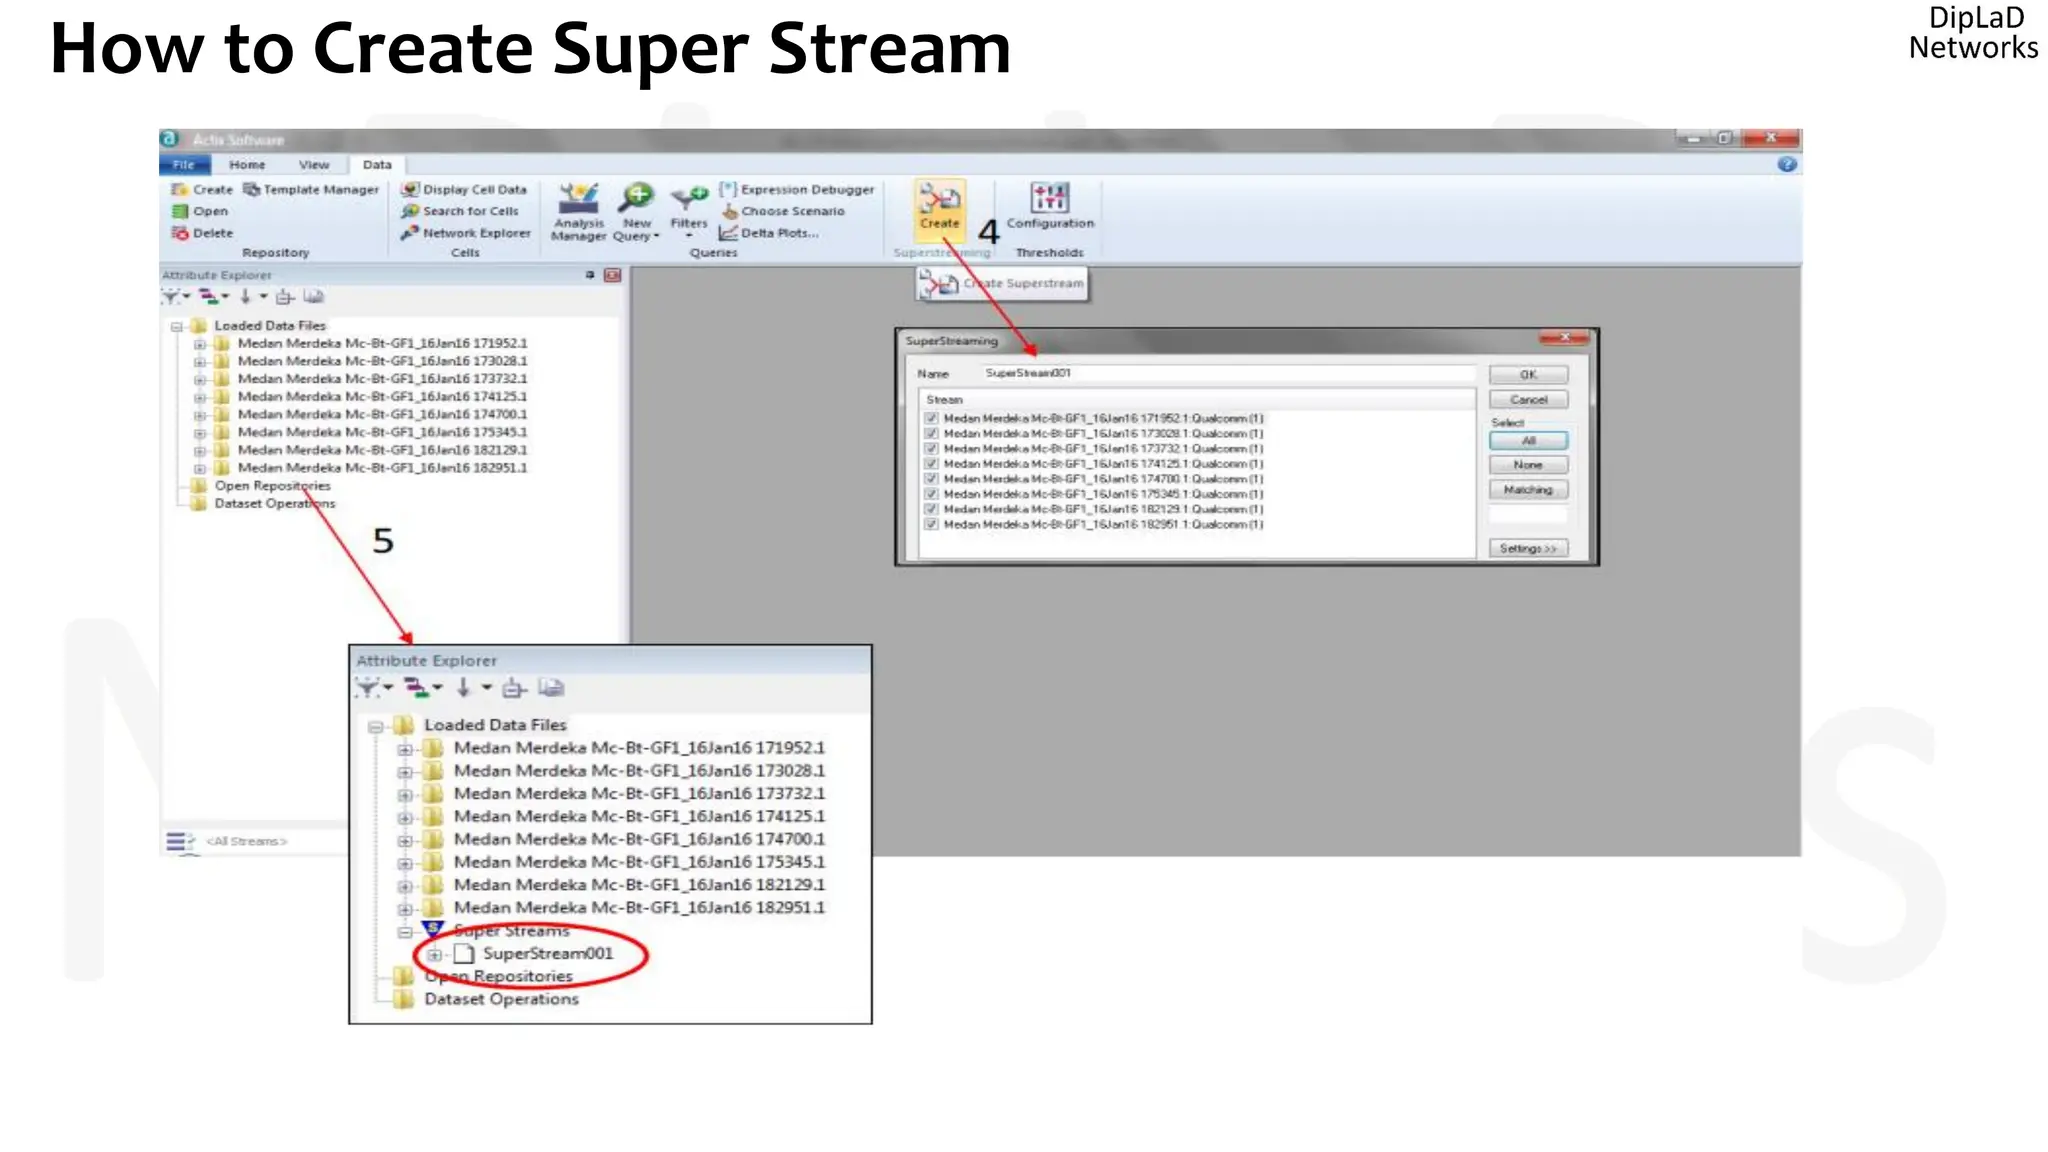Click OK in SuperStreaming dialog
Viewport: 2048px width, 1152px height.
1528,374
